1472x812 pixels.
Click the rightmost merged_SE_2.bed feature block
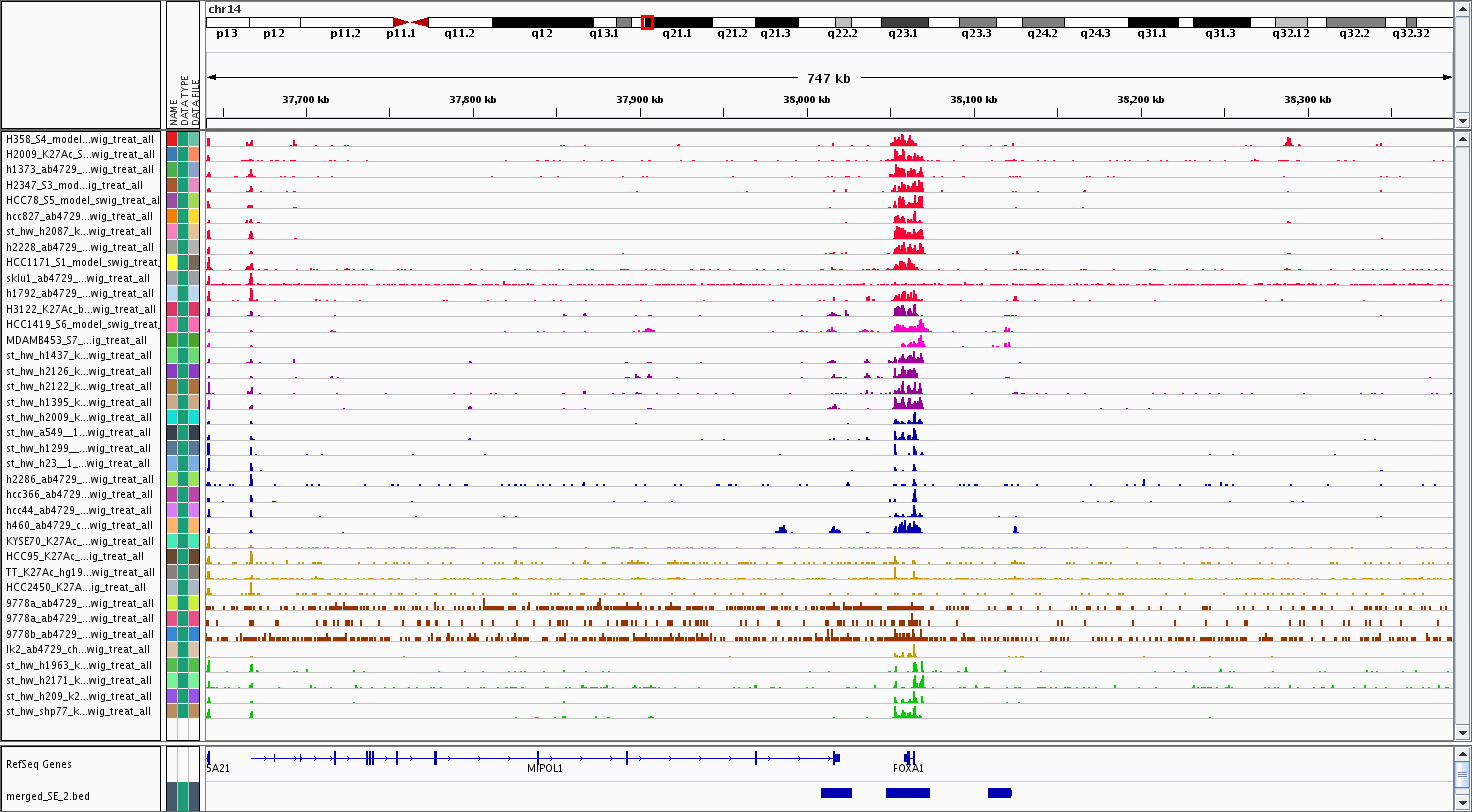point(1000,793)
